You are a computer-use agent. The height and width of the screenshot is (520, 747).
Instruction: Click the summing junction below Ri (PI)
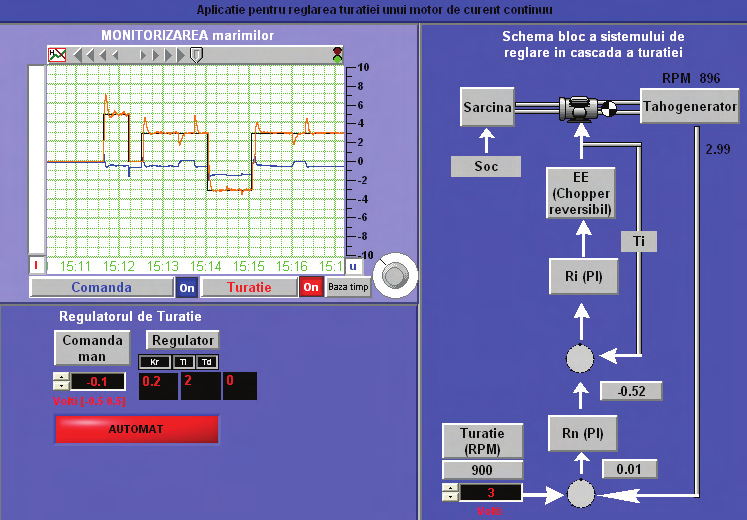(x=579, y=357)
